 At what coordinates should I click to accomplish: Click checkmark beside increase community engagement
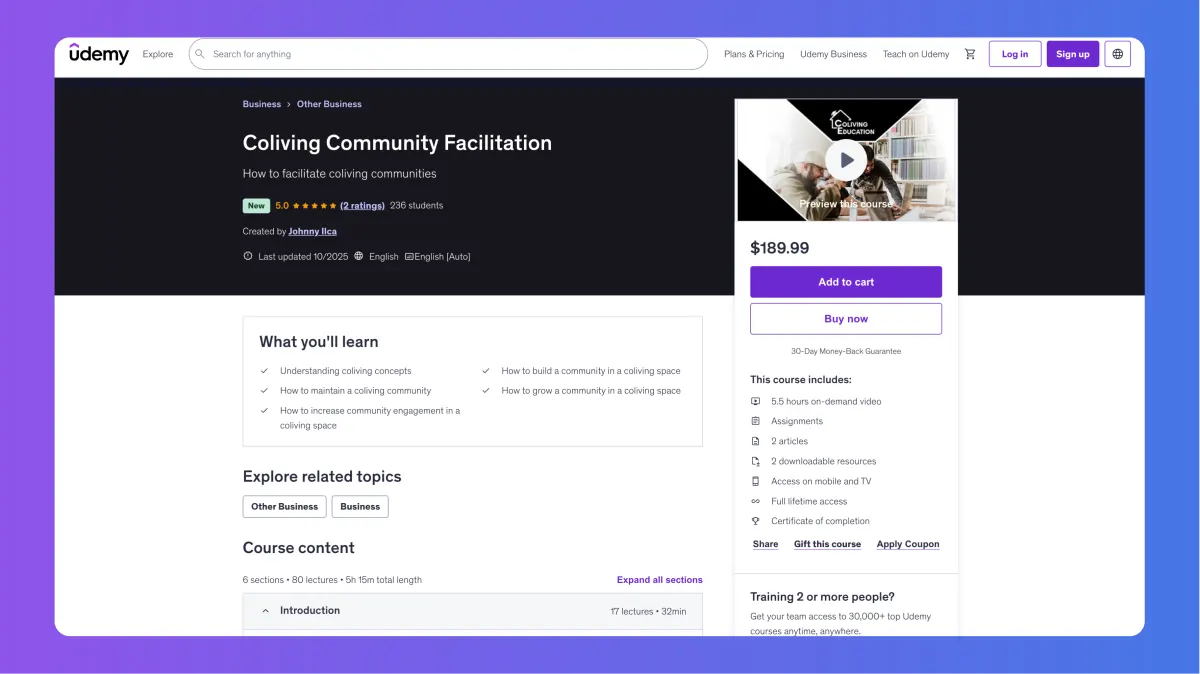pos(265,410)
